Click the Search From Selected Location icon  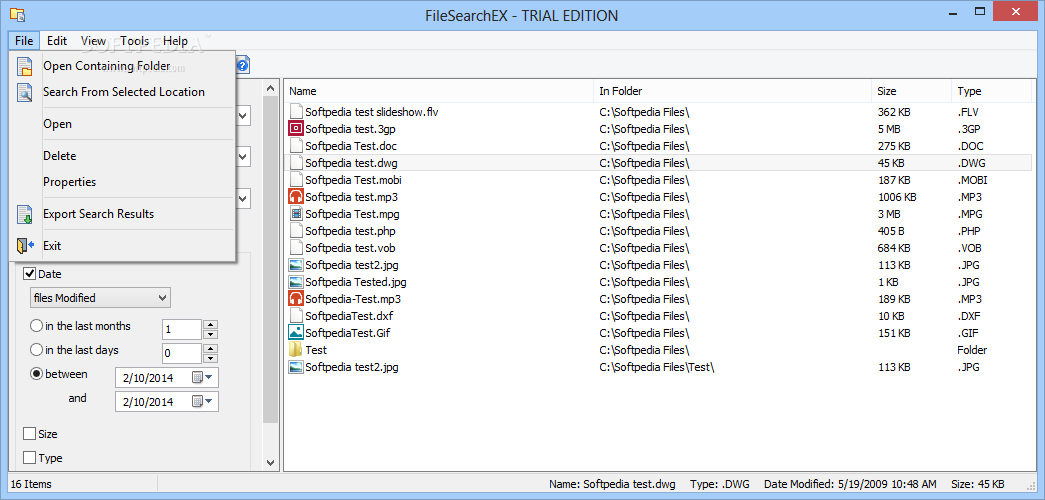[x=24, y=92]
